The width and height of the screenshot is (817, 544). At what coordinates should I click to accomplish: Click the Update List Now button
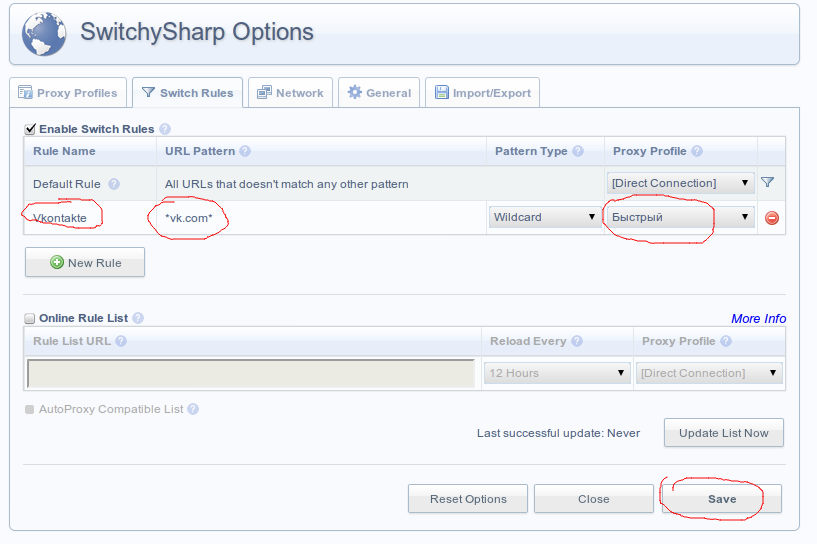click(724, 432)
